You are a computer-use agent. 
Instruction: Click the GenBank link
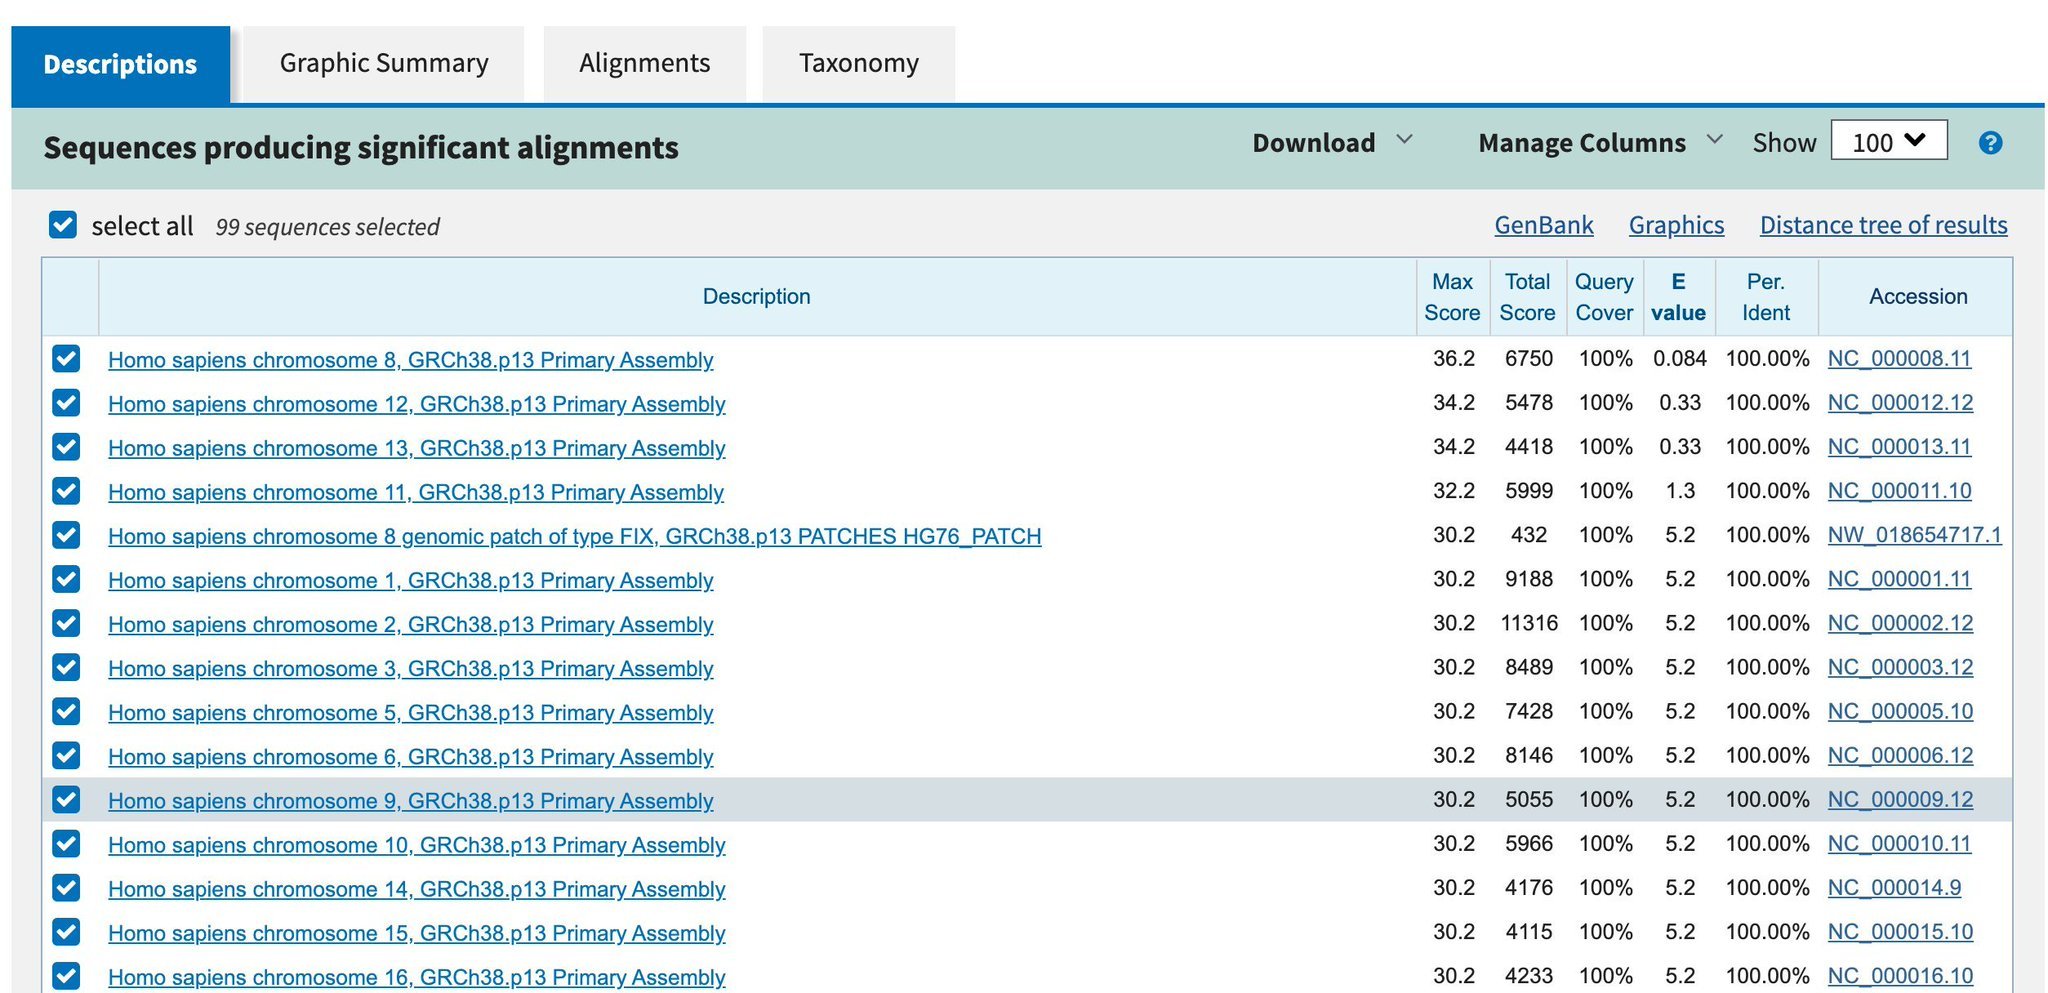pyautogui.click(x=1543, y=225)
